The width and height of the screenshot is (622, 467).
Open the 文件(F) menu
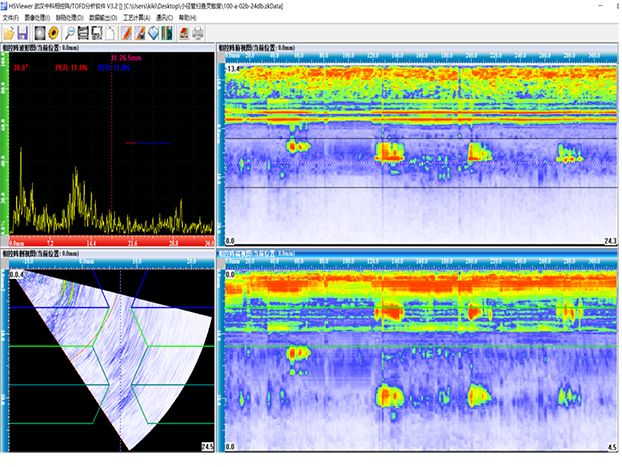[x=11, y=17]
